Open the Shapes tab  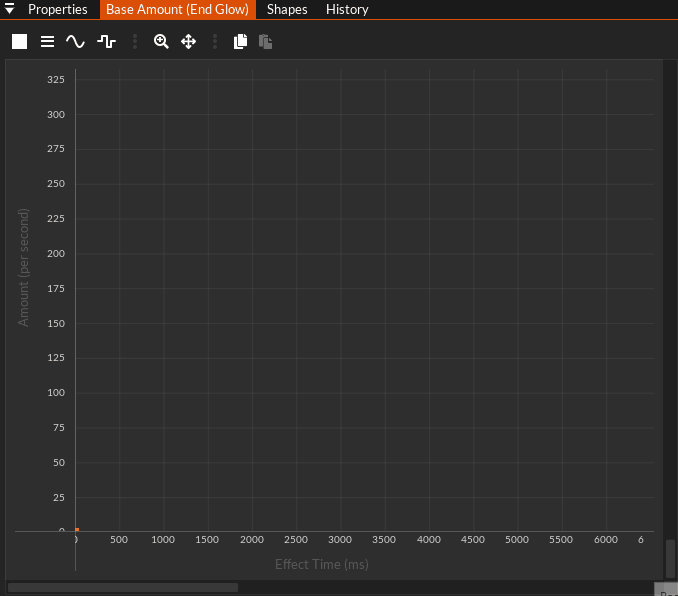[x=287, y=10]
